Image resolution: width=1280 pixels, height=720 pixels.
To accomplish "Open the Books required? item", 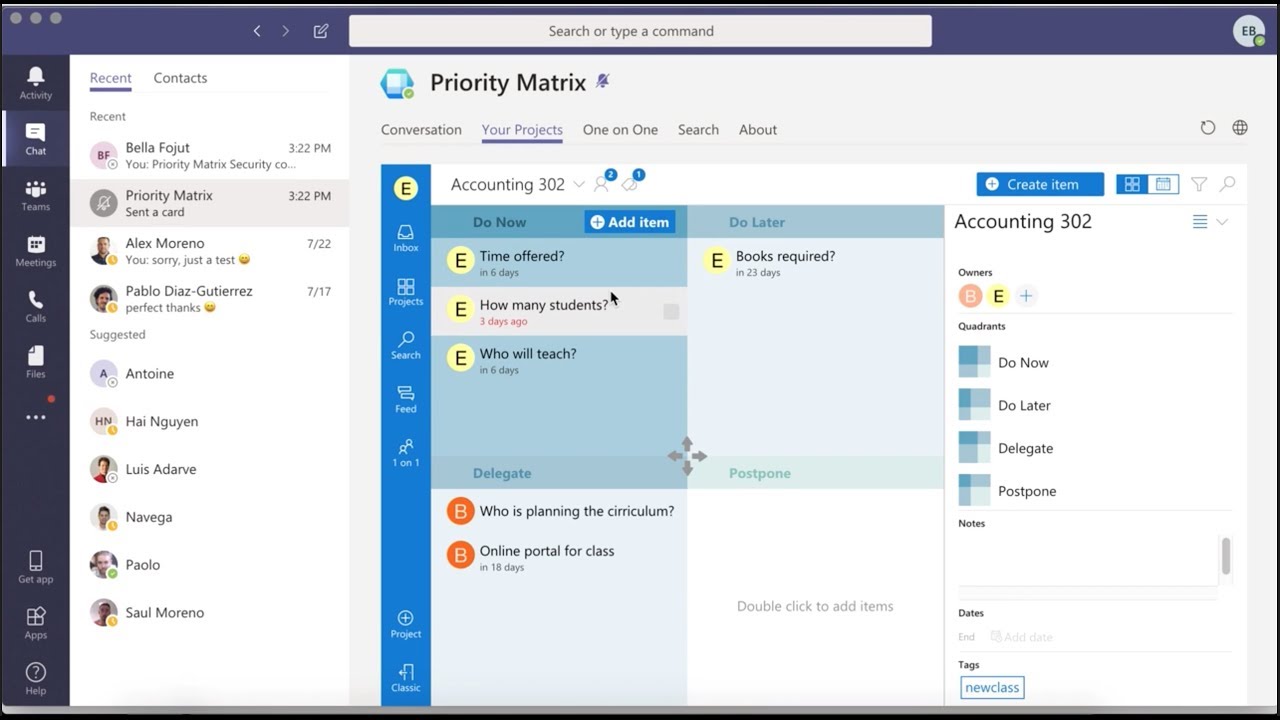I will (815, 263).
